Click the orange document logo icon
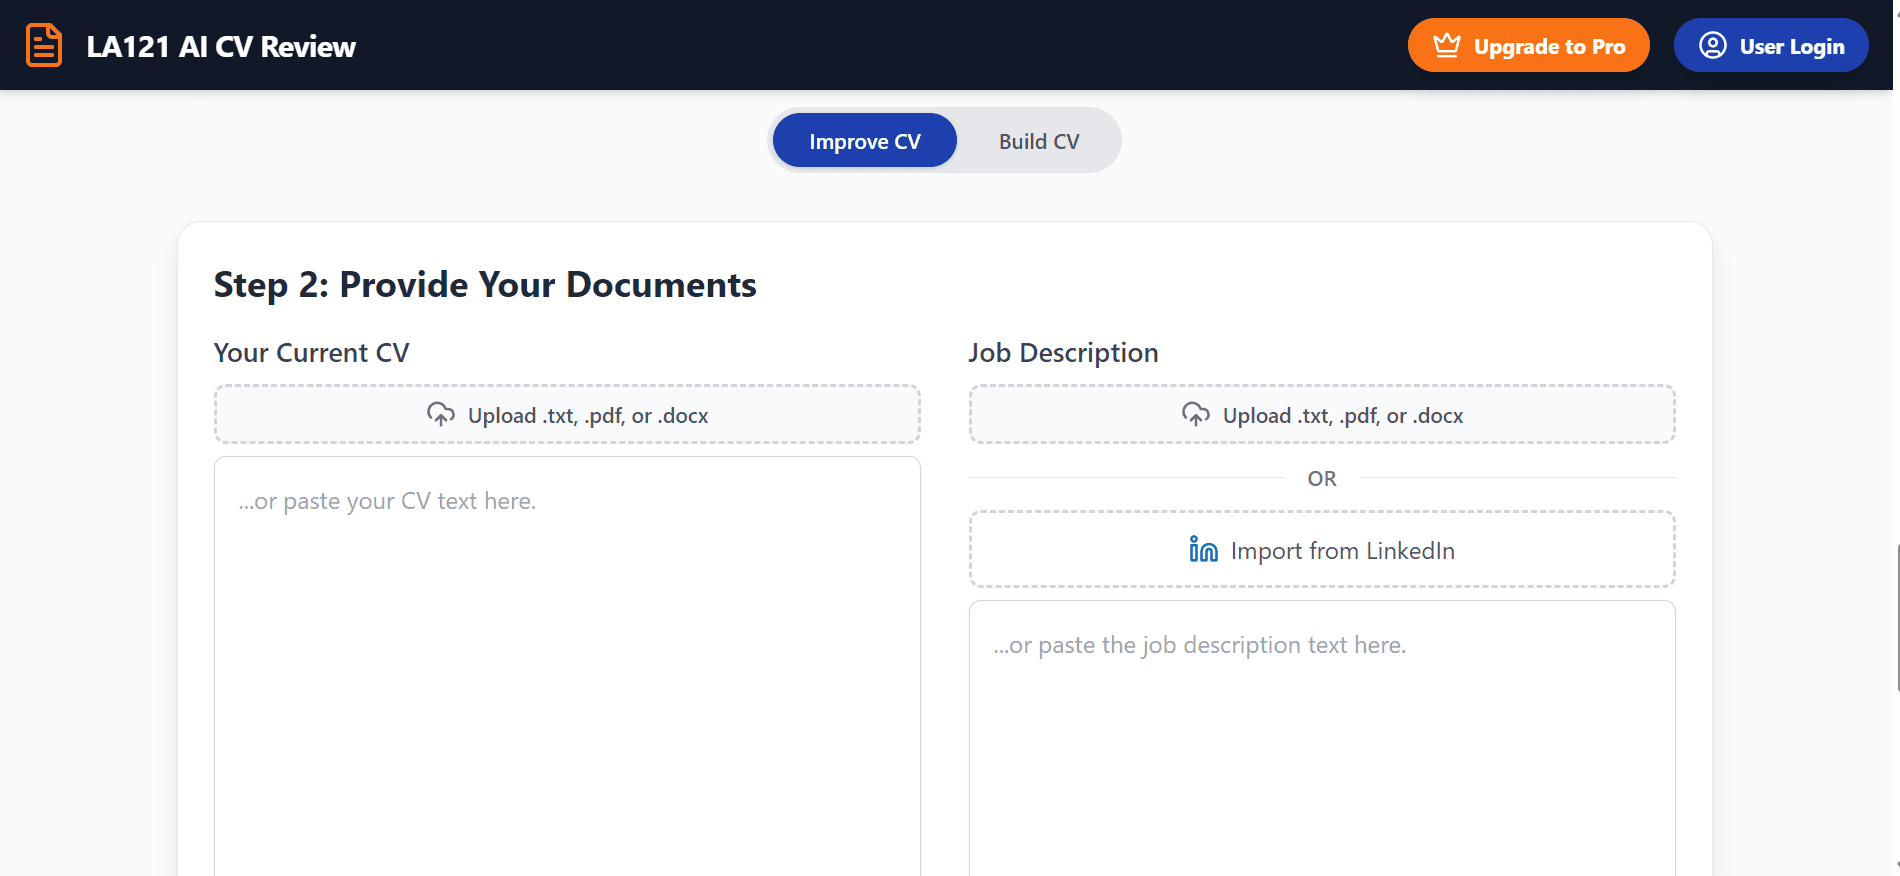This screenshot has height=876, width=1900. (x=44, y=46)
